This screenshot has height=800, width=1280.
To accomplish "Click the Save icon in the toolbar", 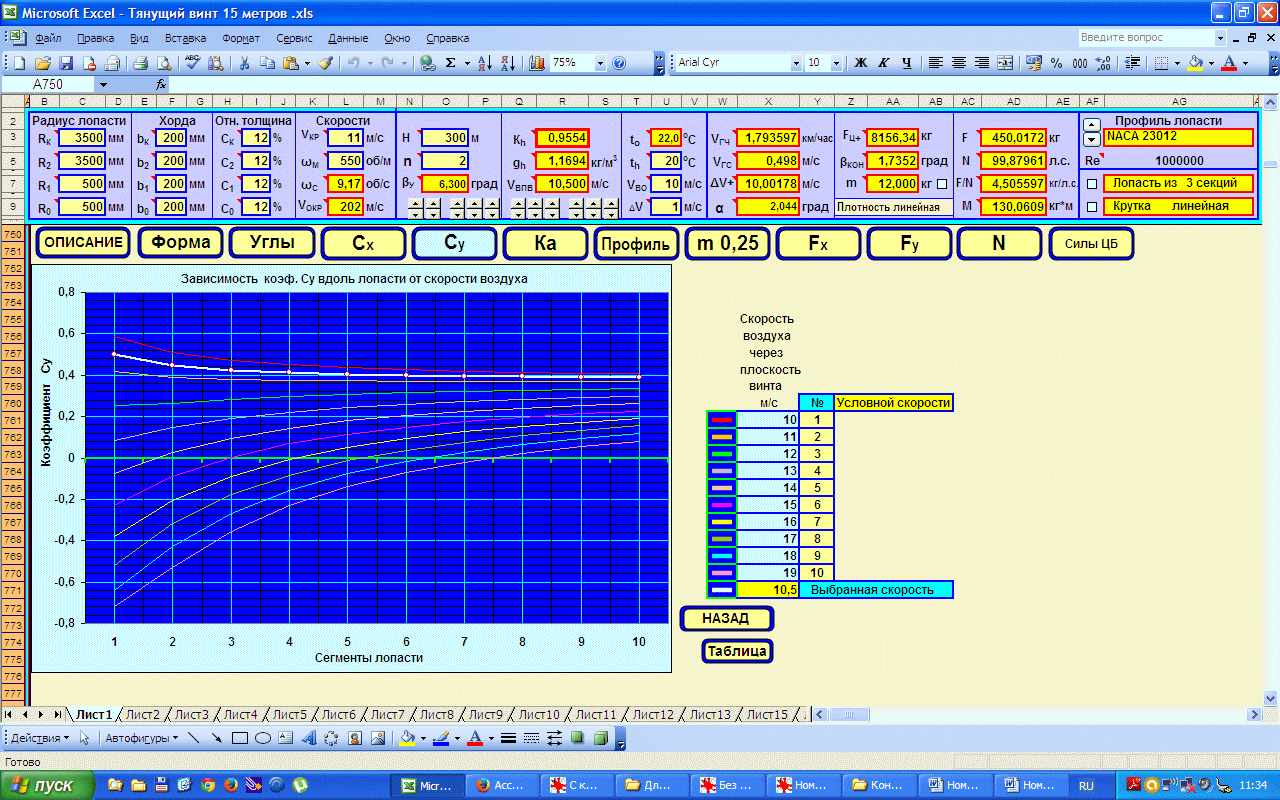I will [67, 62].
